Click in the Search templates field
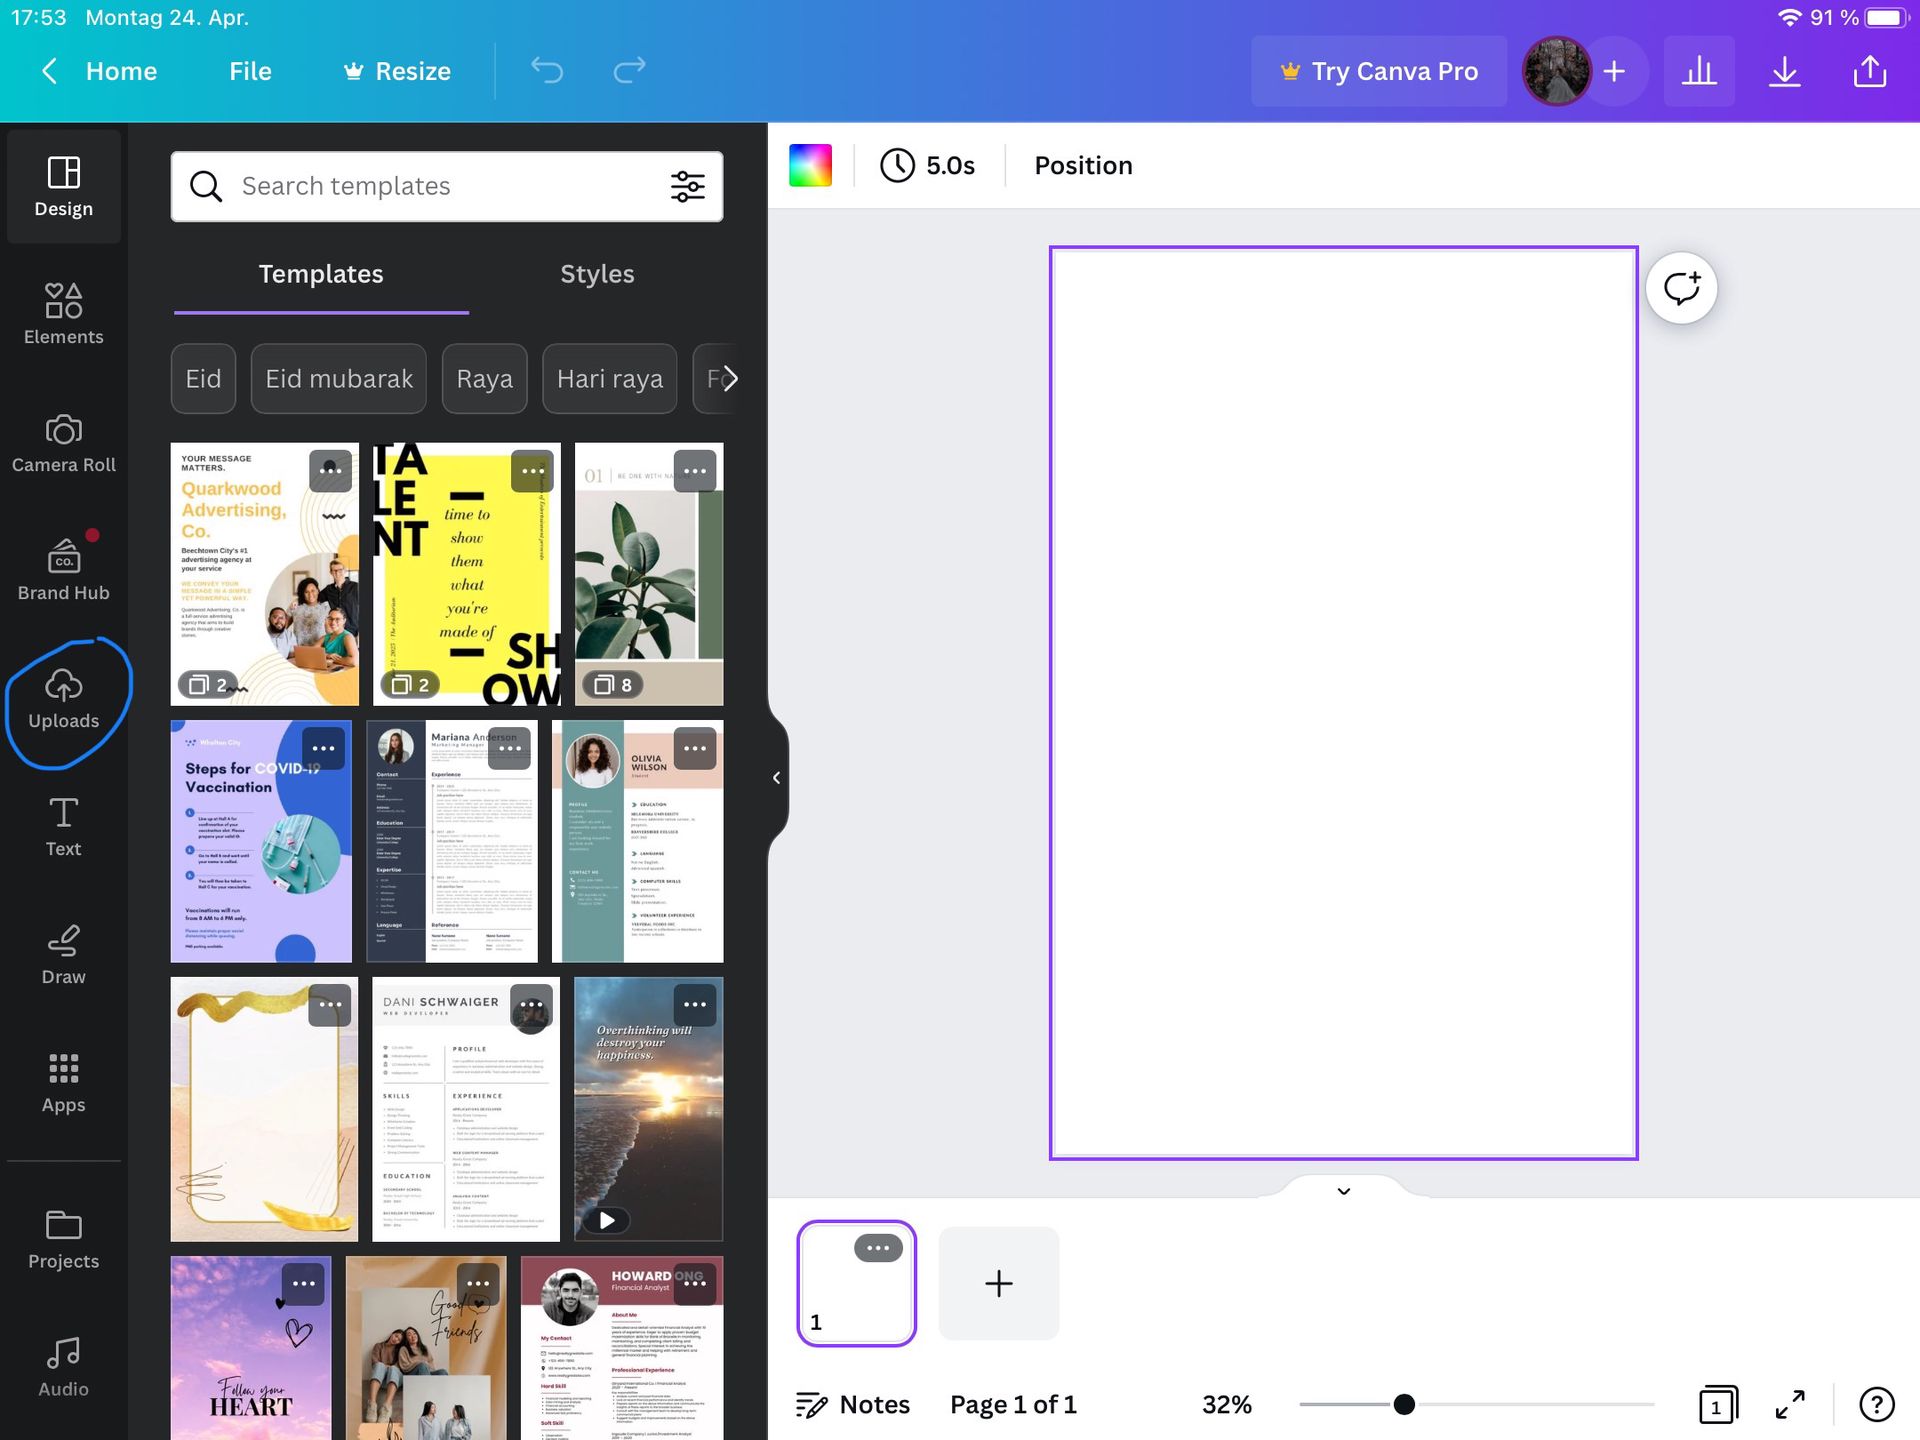The image size is (1920, 1440). [x=447, y=186]
